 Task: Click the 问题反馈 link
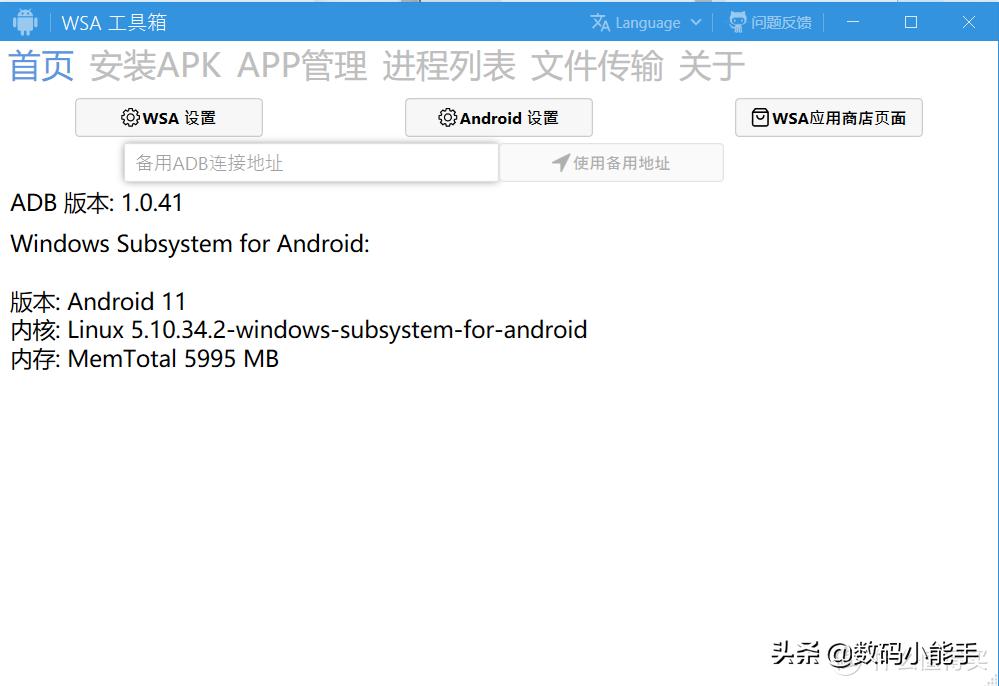click(x=782, y=21)
